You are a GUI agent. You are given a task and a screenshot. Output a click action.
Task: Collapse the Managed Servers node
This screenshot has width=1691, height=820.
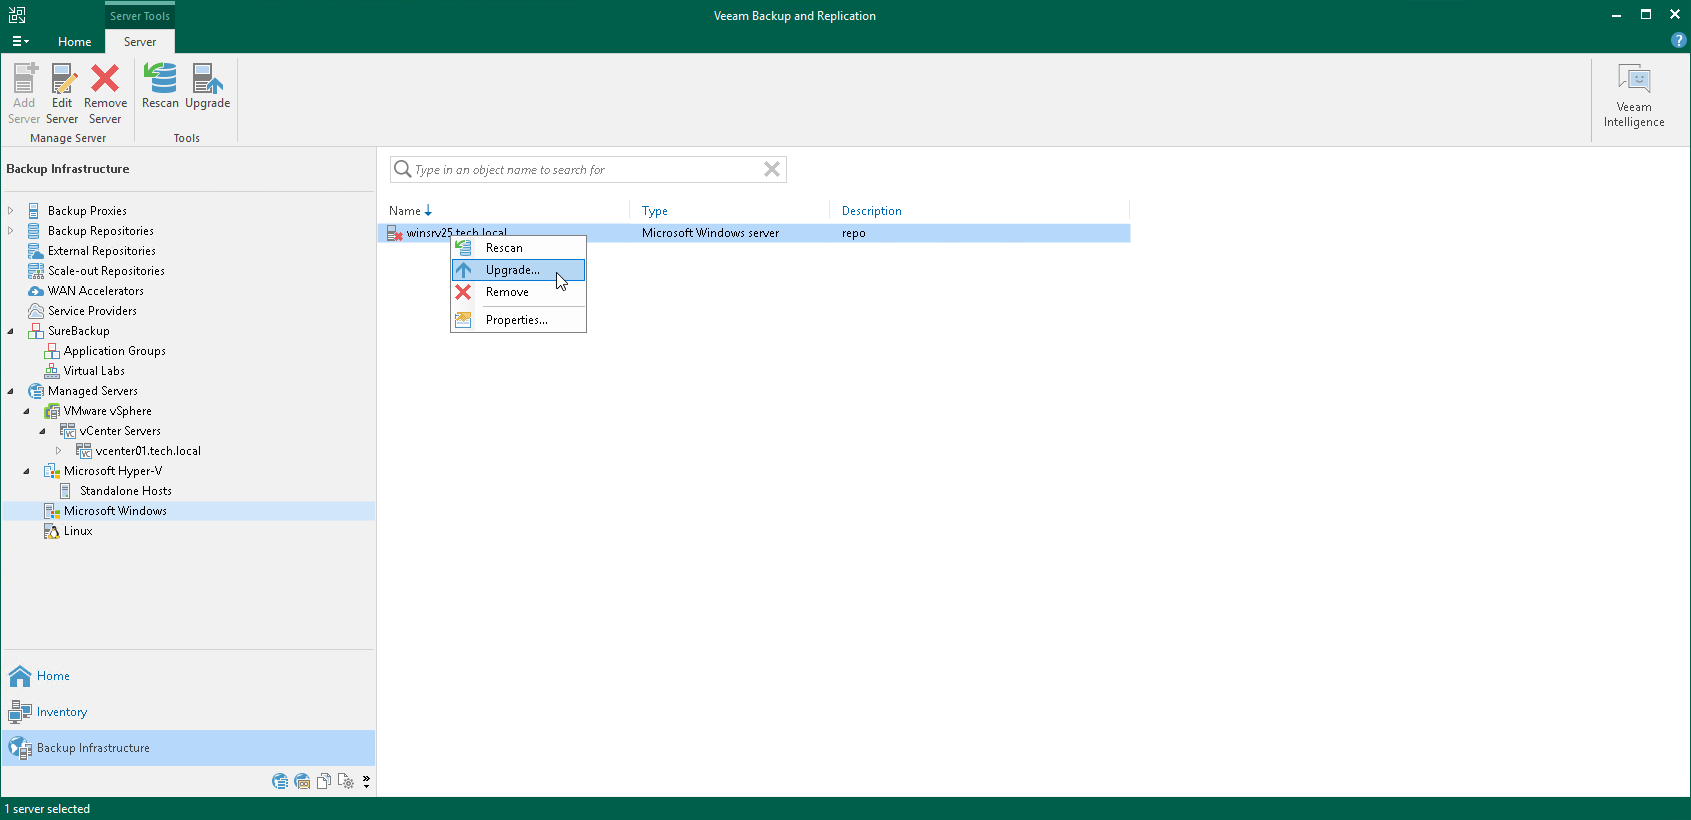[x=11, y=391]
